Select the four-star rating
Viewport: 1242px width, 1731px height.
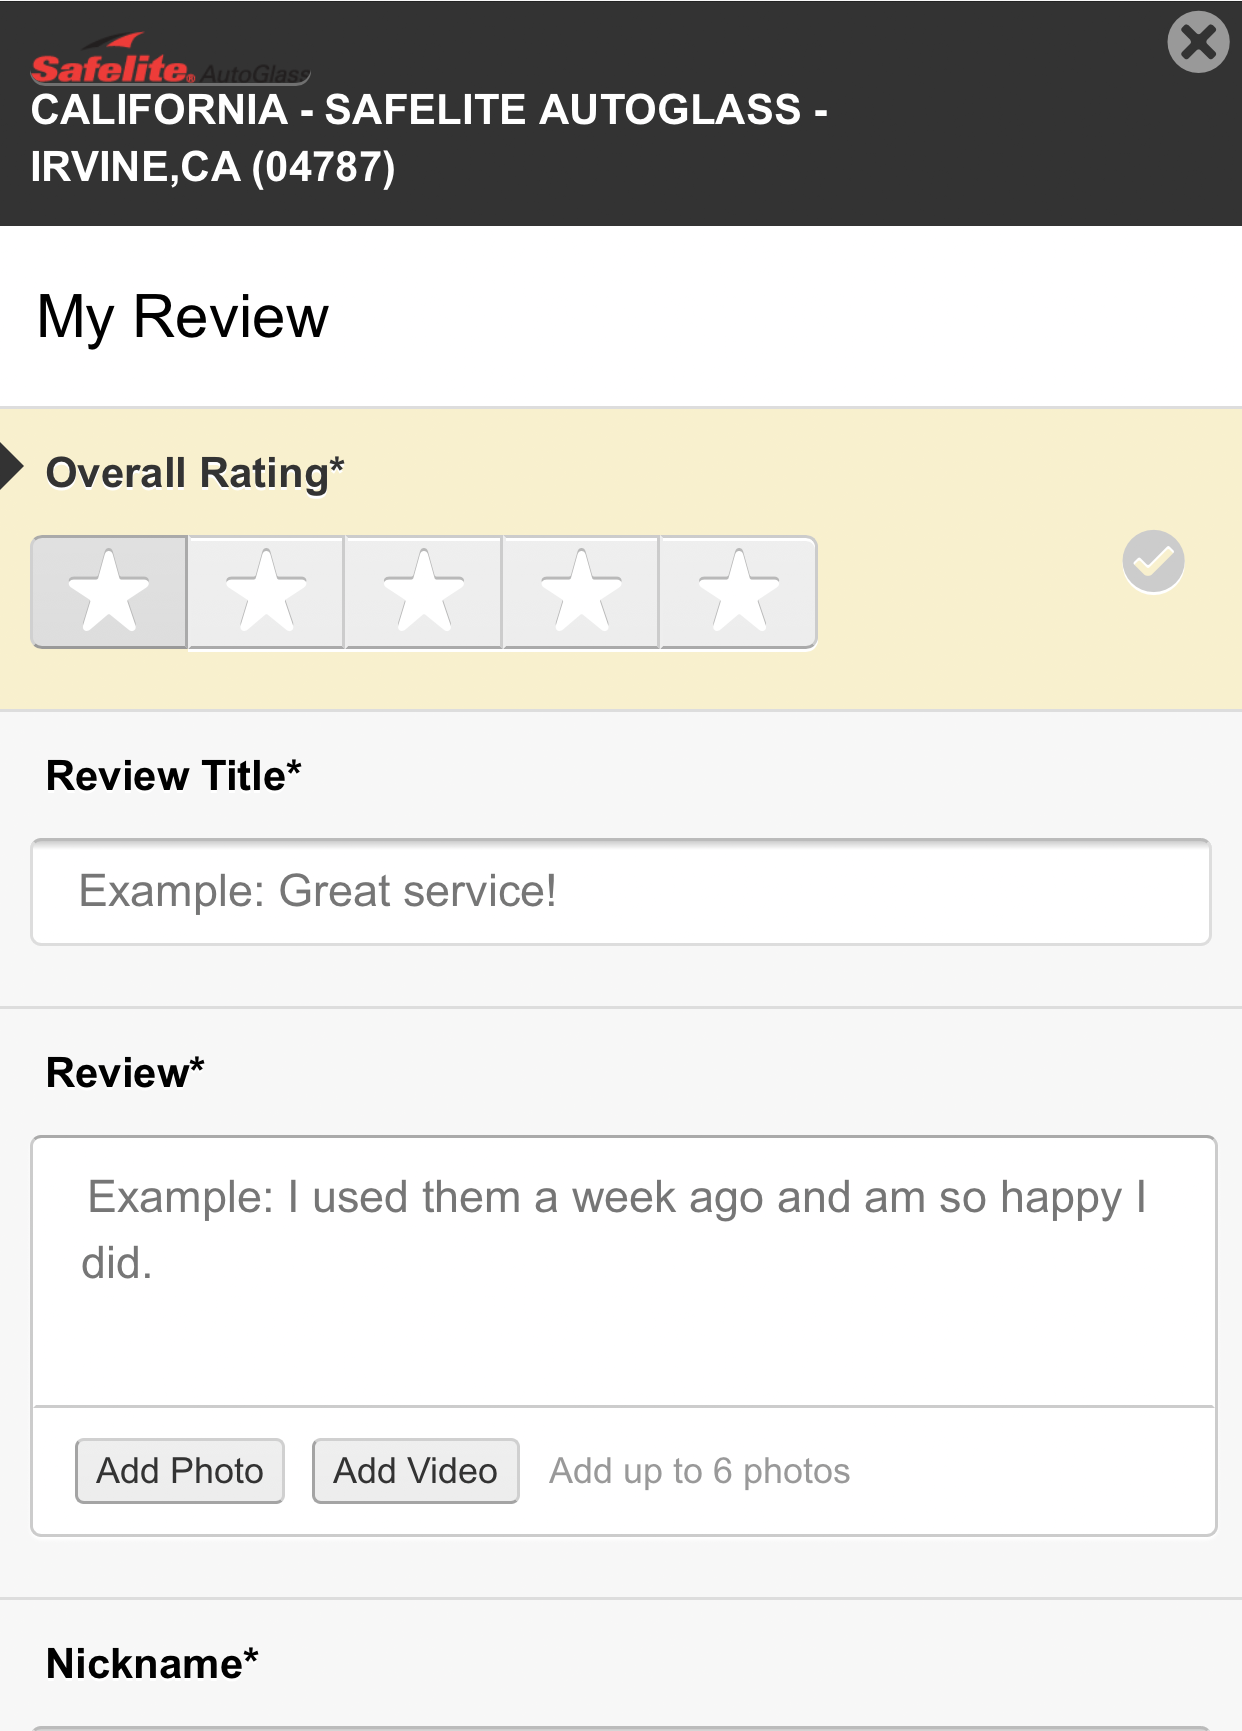[581, 592]
